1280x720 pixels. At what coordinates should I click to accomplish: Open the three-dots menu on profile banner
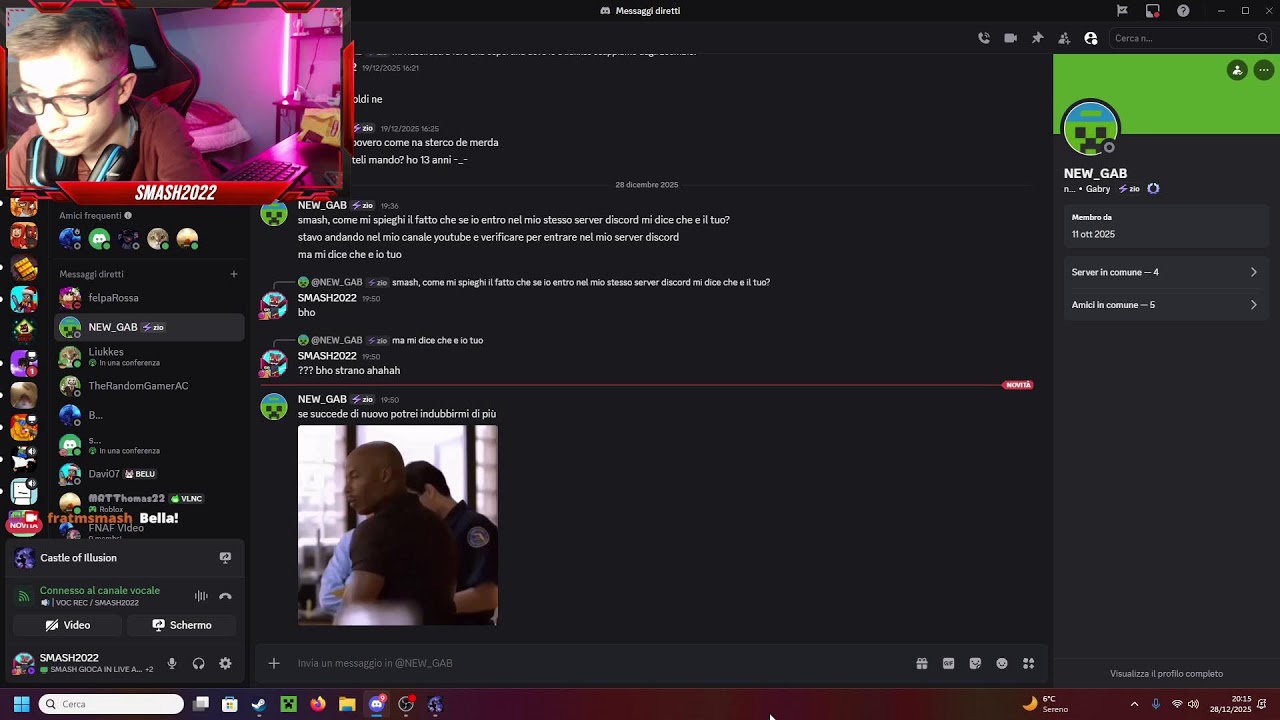(x=1264, y=70)
